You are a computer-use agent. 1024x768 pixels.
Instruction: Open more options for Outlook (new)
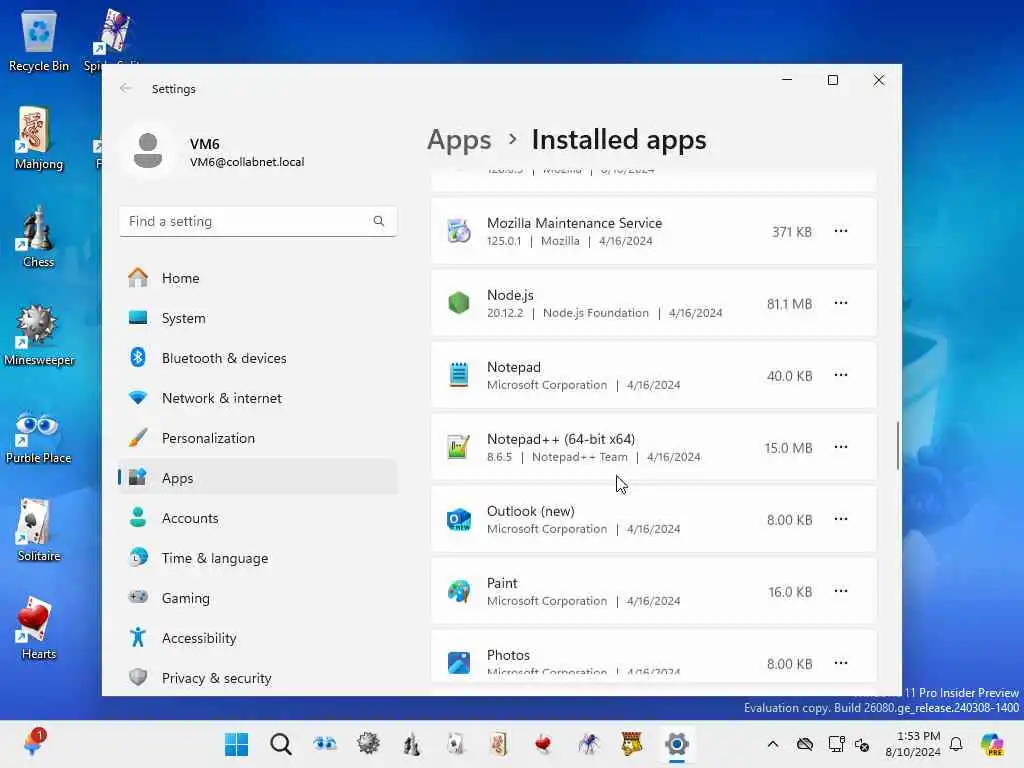tap(840, 519)
